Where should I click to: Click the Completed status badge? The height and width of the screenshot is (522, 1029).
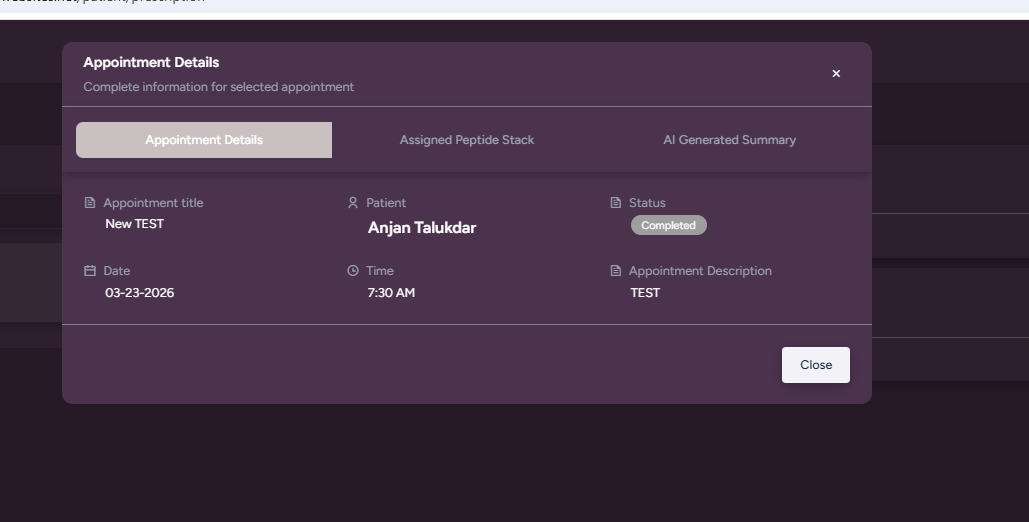tap(668, 226)
